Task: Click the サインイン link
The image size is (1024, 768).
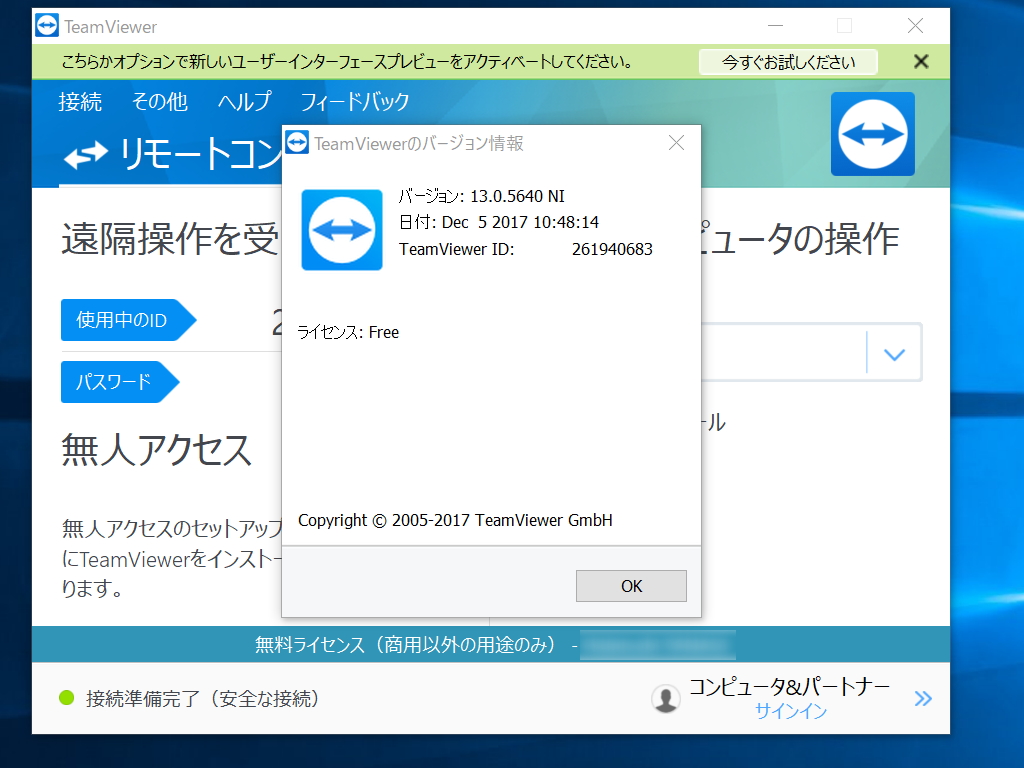Action: (789, 712)
